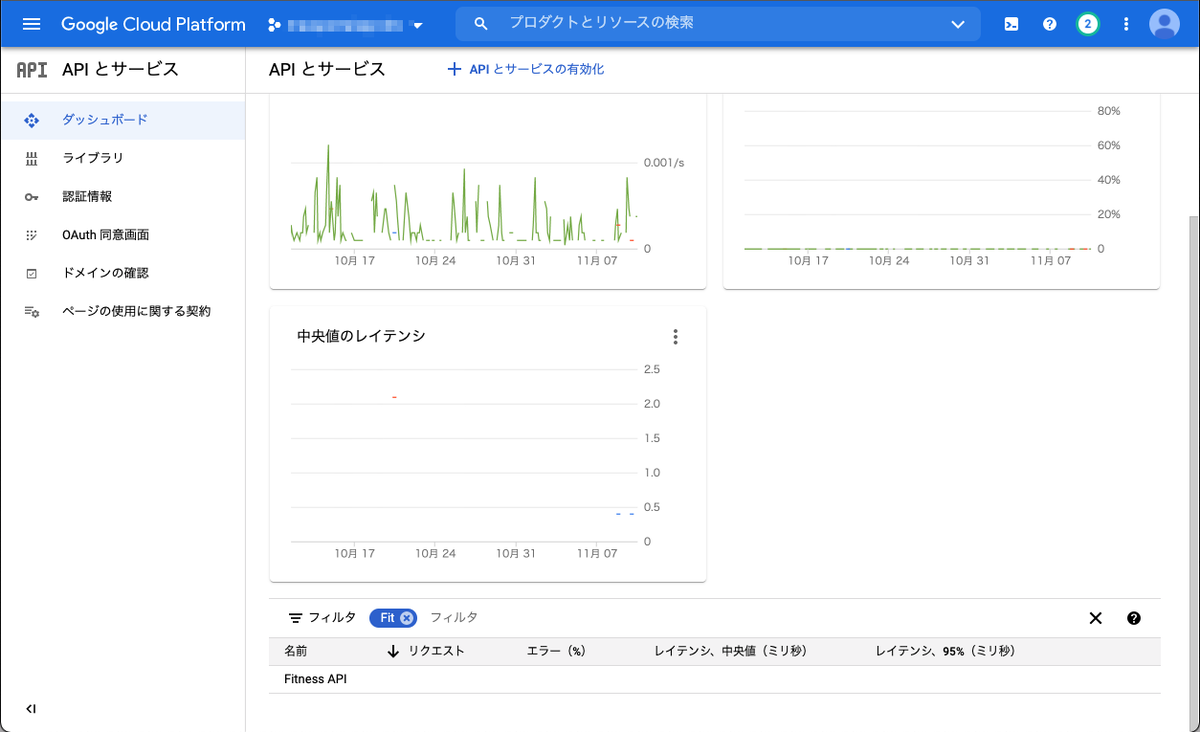Screen dimensions: 1200x732
Task: Open the Fitness API row link
Action: coord(315,679)
